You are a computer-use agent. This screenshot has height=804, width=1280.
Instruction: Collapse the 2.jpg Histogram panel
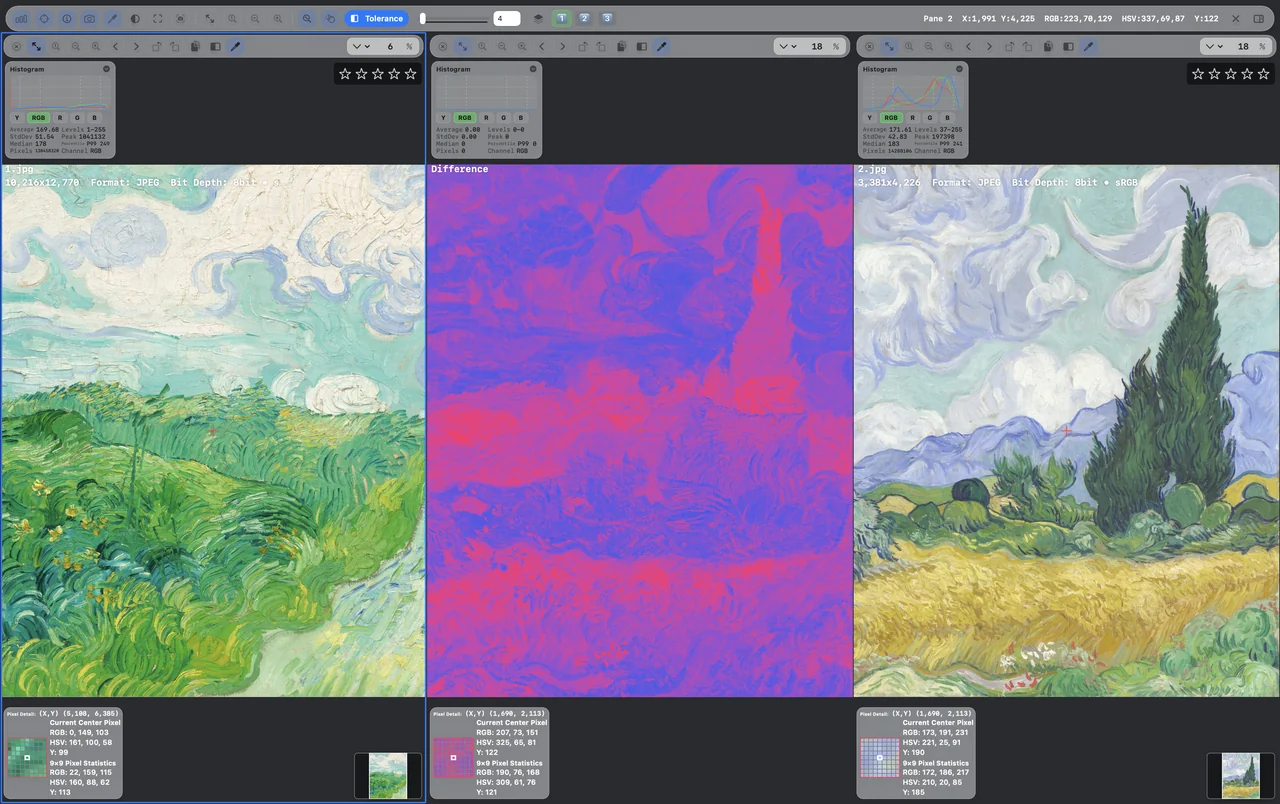pyautogui.click(x=959, y=69)
